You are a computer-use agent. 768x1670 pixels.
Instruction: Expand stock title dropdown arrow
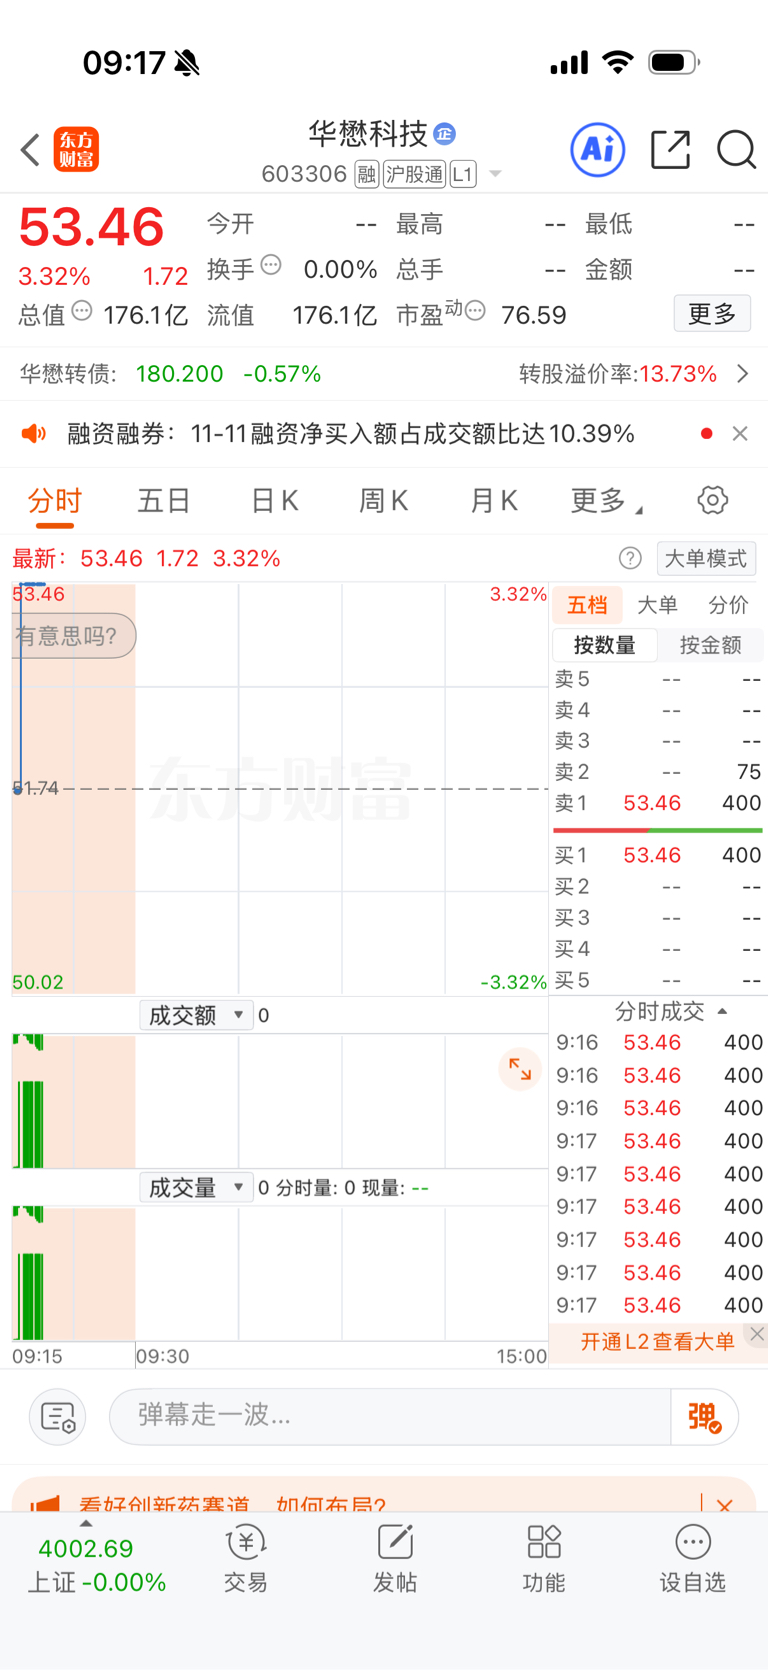(x=495, y=175)
